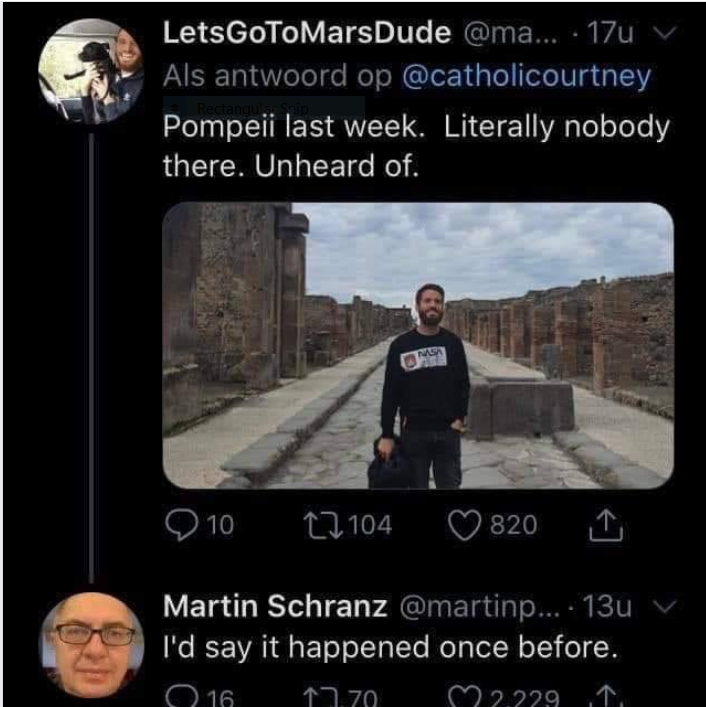Like the Pompeii tweet with 820 likes
This screenshot has width=706, height=707.
pos(463,525)
